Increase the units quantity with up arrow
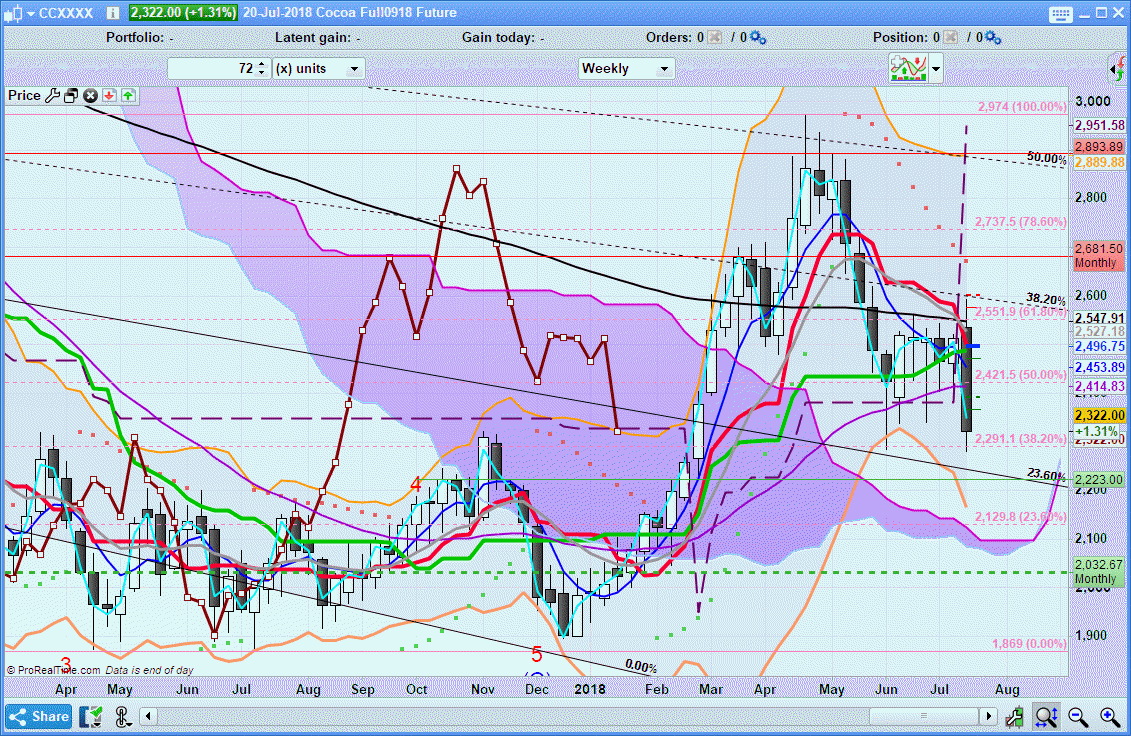Viewport: 1131px width, 736px height. (x=263, y=64)
